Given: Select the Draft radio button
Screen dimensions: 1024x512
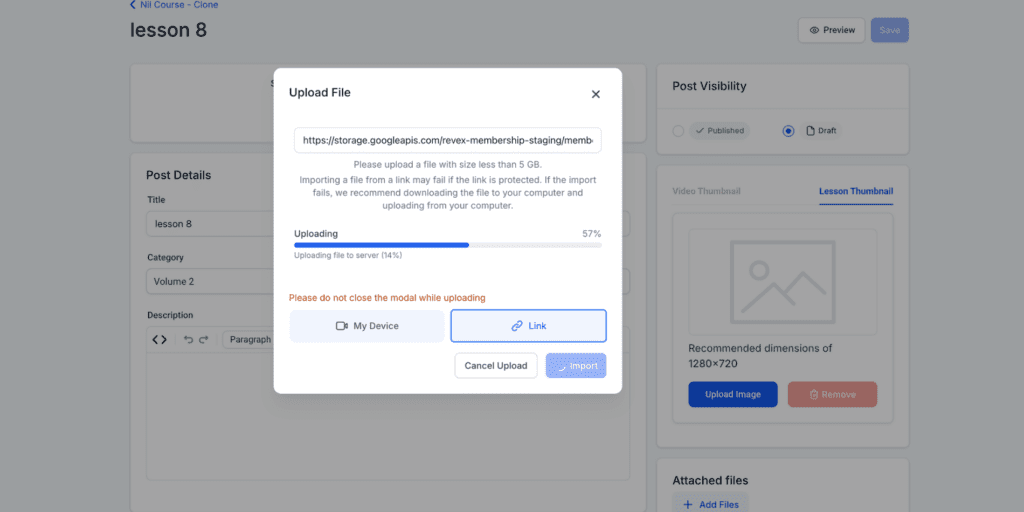Looking at the screenshot, I should coord(788,131).
